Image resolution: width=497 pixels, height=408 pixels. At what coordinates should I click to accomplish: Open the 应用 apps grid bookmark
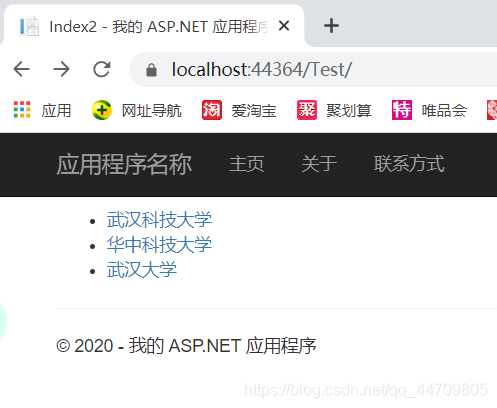point(42,110)
